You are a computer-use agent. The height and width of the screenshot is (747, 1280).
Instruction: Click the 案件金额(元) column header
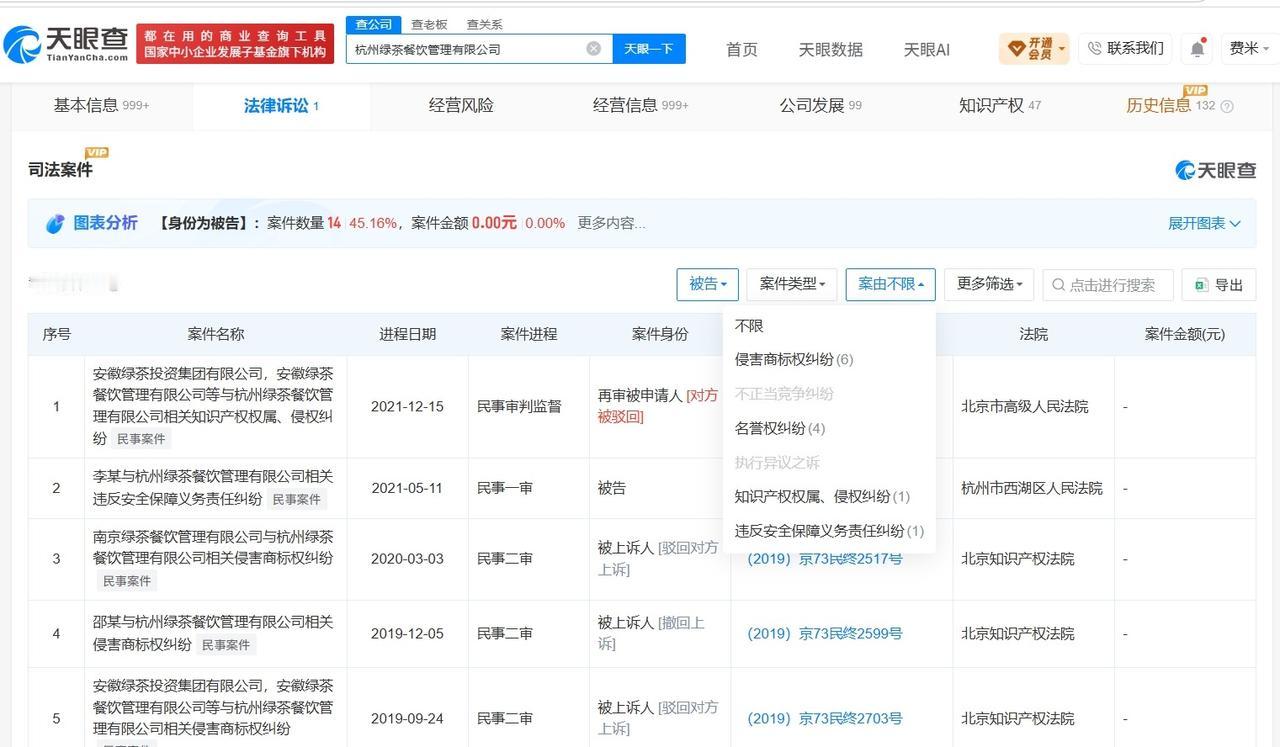click(x=1185, y=334)
